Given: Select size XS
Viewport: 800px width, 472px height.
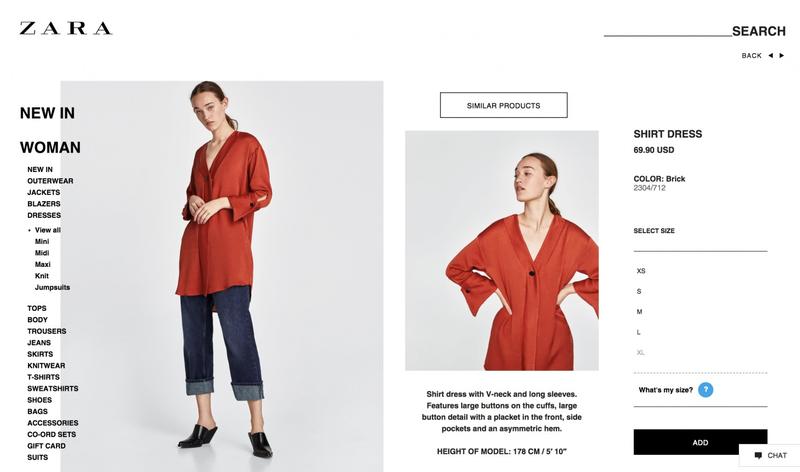Looking at the screenshot, I should point(641,271).
